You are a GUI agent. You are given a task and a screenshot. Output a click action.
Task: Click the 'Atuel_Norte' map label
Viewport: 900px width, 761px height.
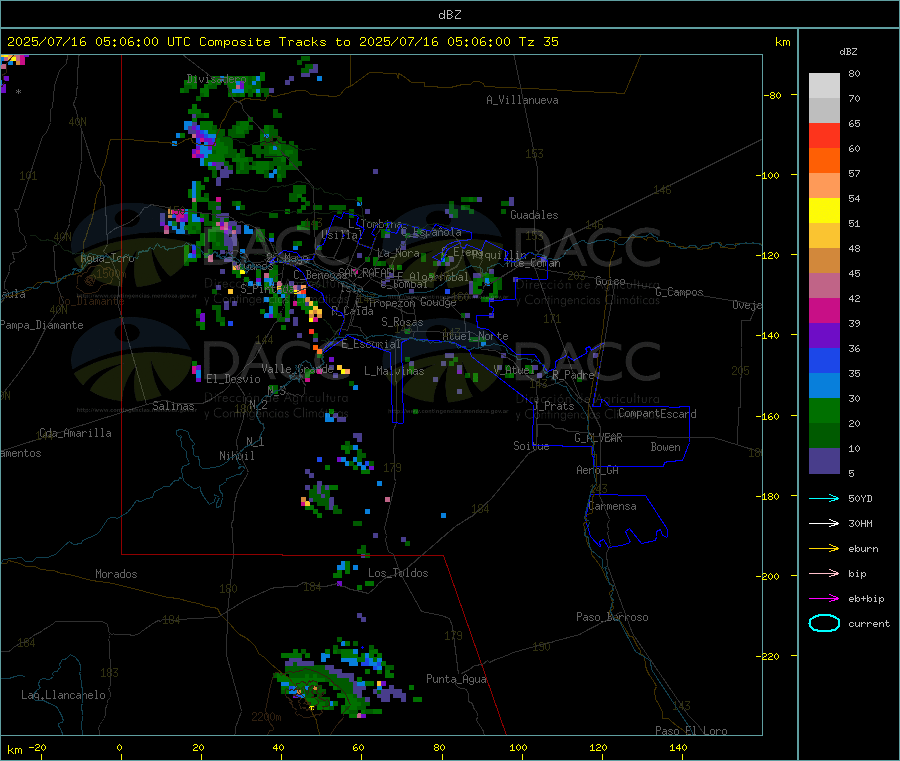(475, 336)
